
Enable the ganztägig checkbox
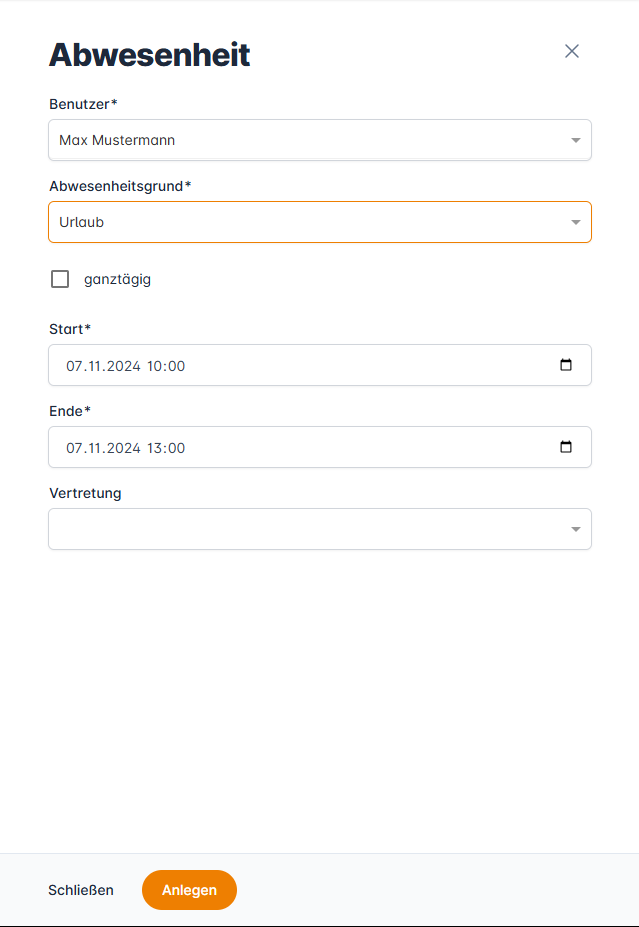[x=60, y=279]
